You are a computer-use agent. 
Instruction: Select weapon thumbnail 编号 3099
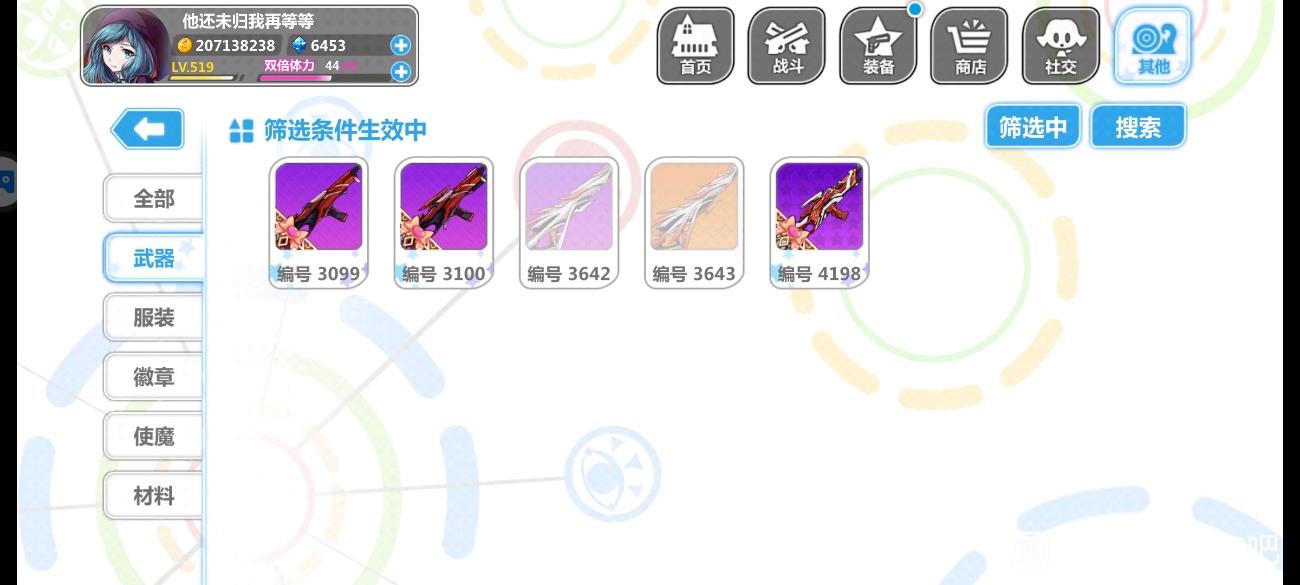coord(318,222)
